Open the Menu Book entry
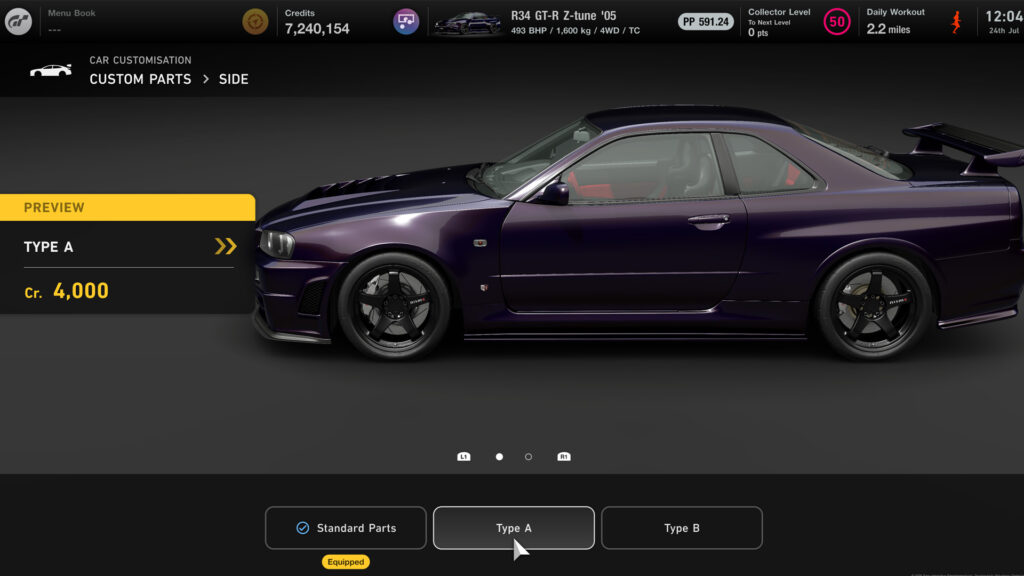 tap(71, 21)
